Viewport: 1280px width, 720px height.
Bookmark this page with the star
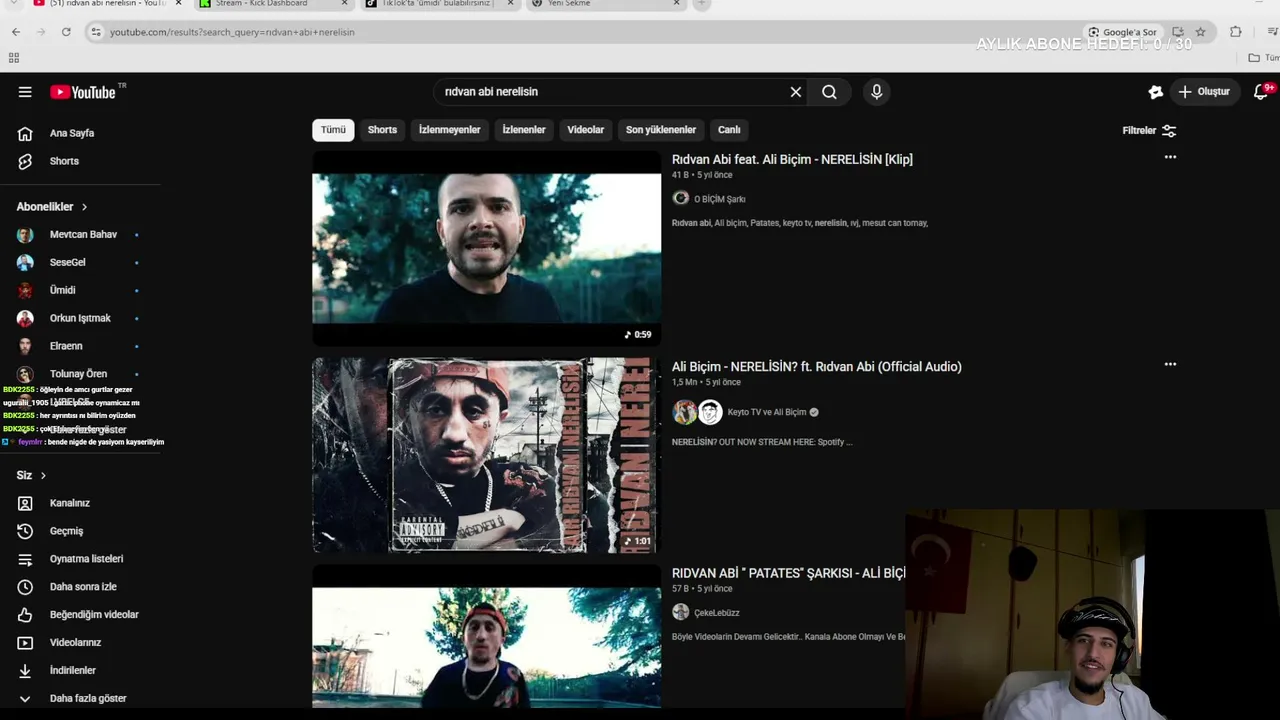click(1200, 32)
